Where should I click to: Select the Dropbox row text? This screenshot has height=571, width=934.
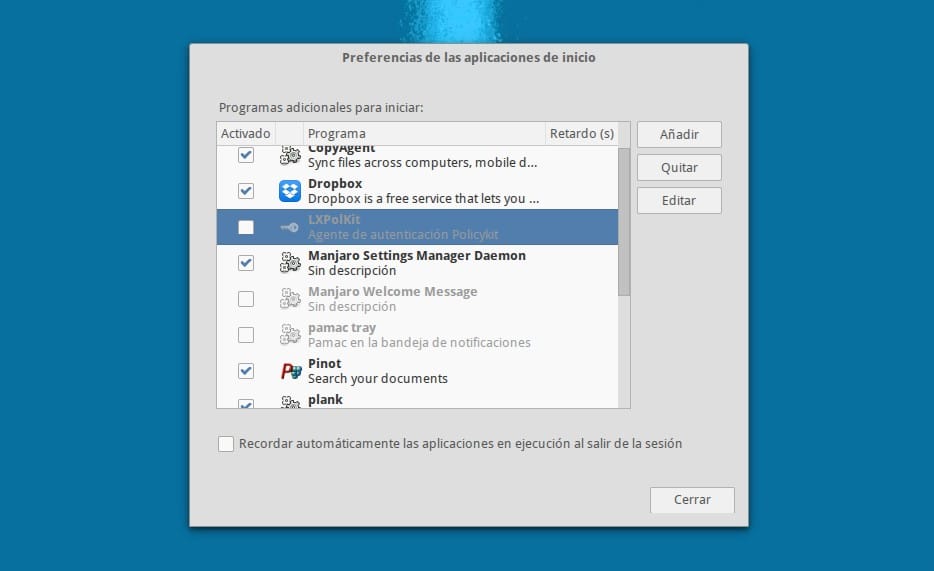click(x=424, y=191)
